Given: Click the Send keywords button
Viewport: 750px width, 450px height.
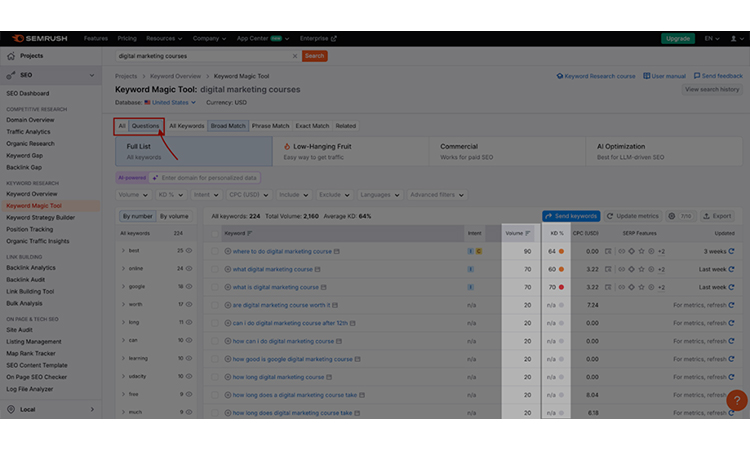Looking at the screenshot, I should (x=571, y=216).
